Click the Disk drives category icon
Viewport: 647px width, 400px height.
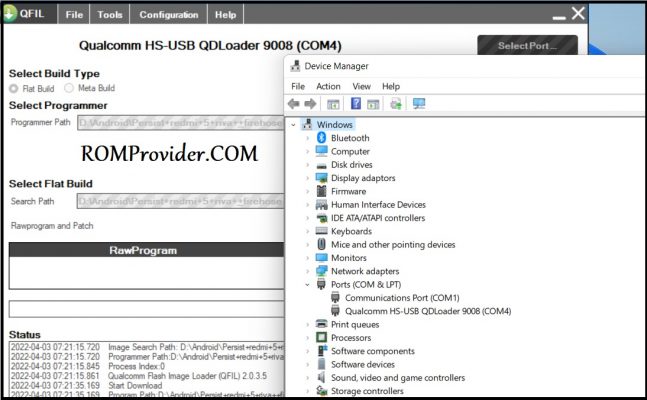tap(321, 165)
